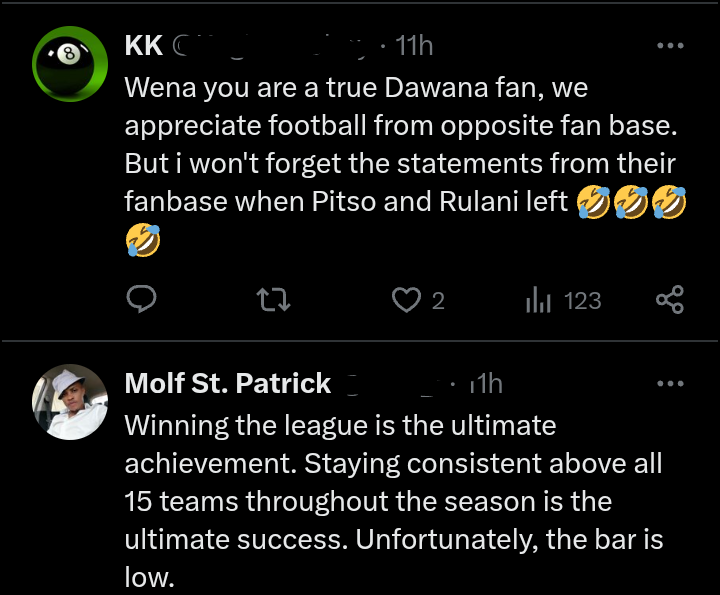Open the 11h timestamp on KK's tweet
The height and width of the screenshot is (595, 720).
pos(414,46)
